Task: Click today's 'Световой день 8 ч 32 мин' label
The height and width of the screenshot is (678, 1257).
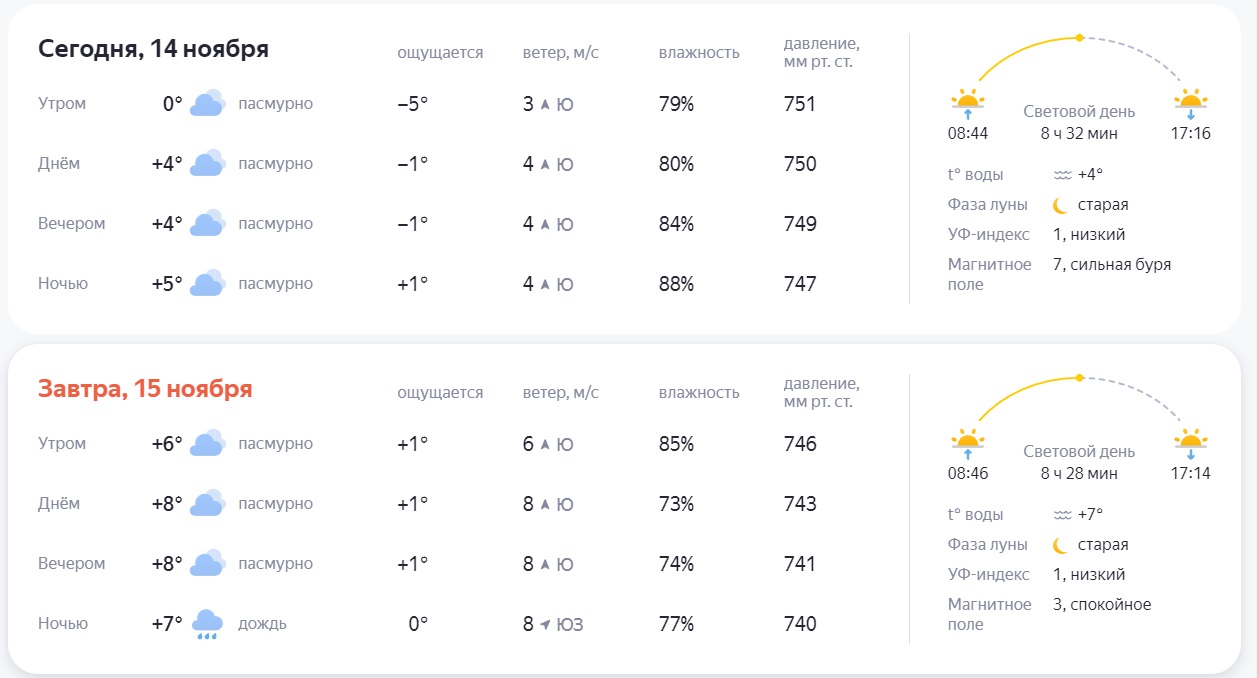Action: (x=1079, y=122)
